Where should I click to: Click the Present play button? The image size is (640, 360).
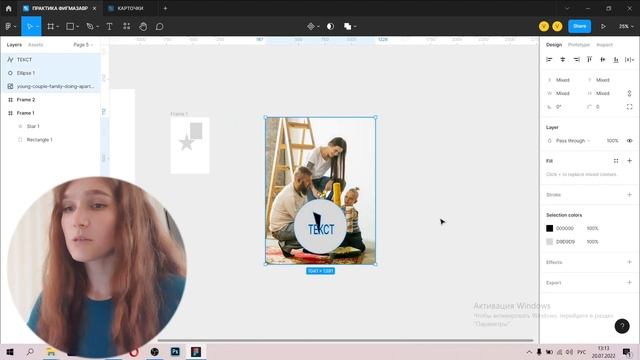pyautogui.click(x=603, y=27)
